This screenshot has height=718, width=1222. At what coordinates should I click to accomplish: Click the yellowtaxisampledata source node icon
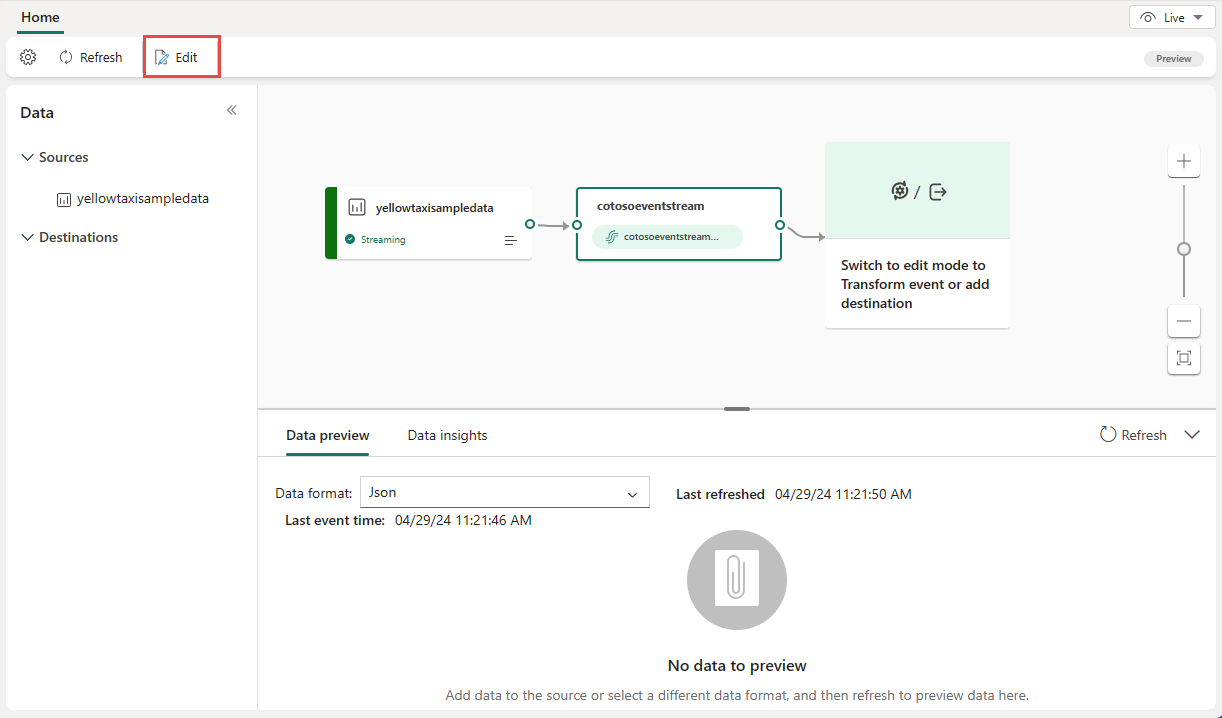357,207
